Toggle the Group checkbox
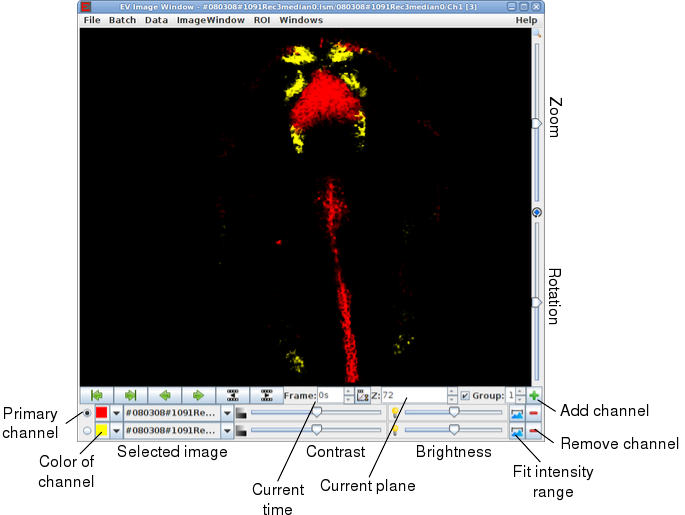This screenshot has width=685, height=515. (465, 396)
